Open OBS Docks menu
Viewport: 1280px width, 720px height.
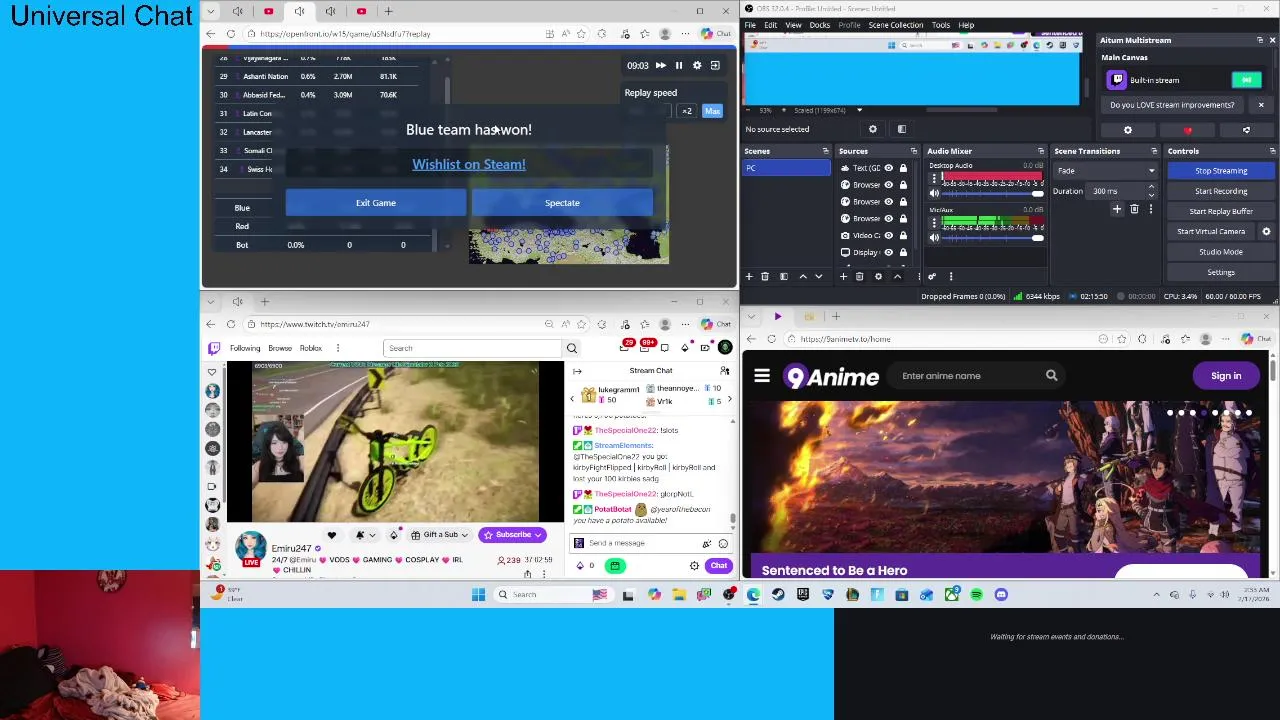click(819, 25)
